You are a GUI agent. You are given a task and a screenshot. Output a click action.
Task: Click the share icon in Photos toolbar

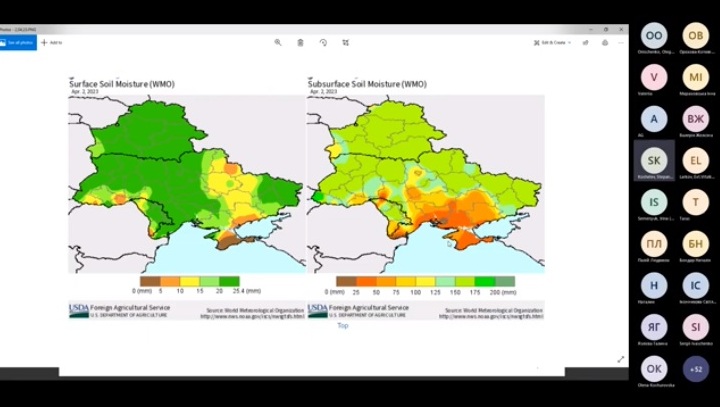pyautogui.click(x=585, y=43)
